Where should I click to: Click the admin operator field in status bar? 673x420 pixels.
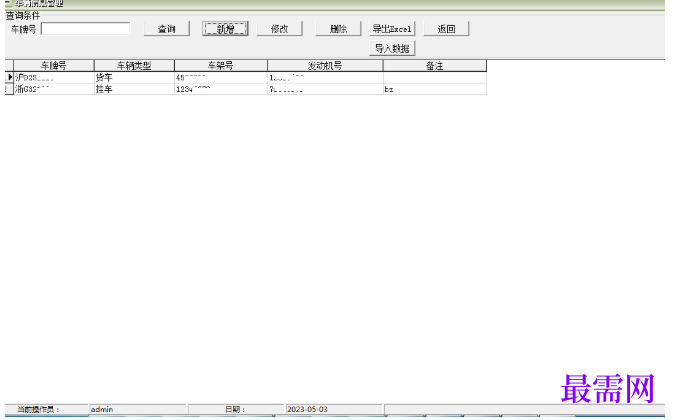coord(138,409)
